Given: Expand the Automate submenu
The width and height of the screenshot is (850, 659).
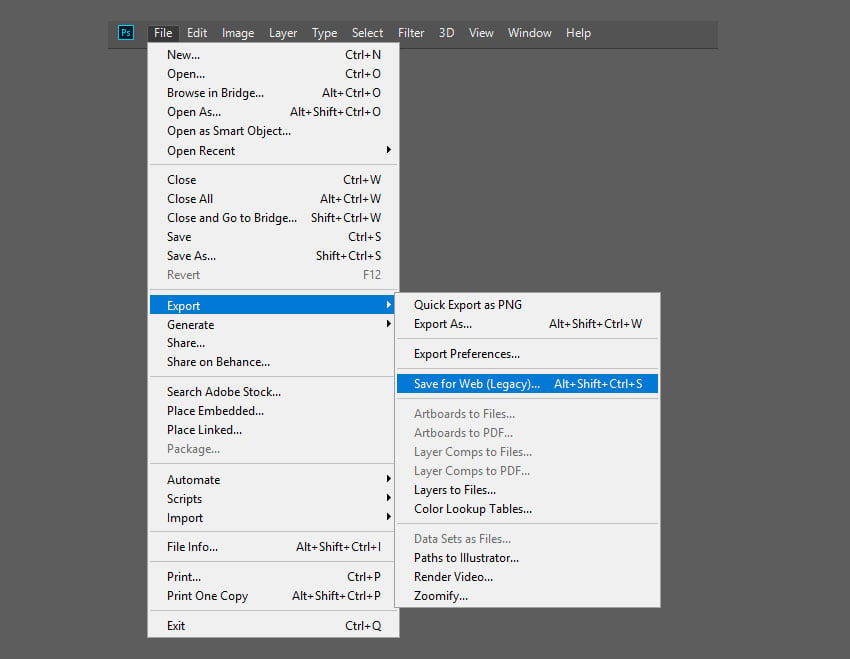Looking at the screenshot, I should click(x=272, y=480).
